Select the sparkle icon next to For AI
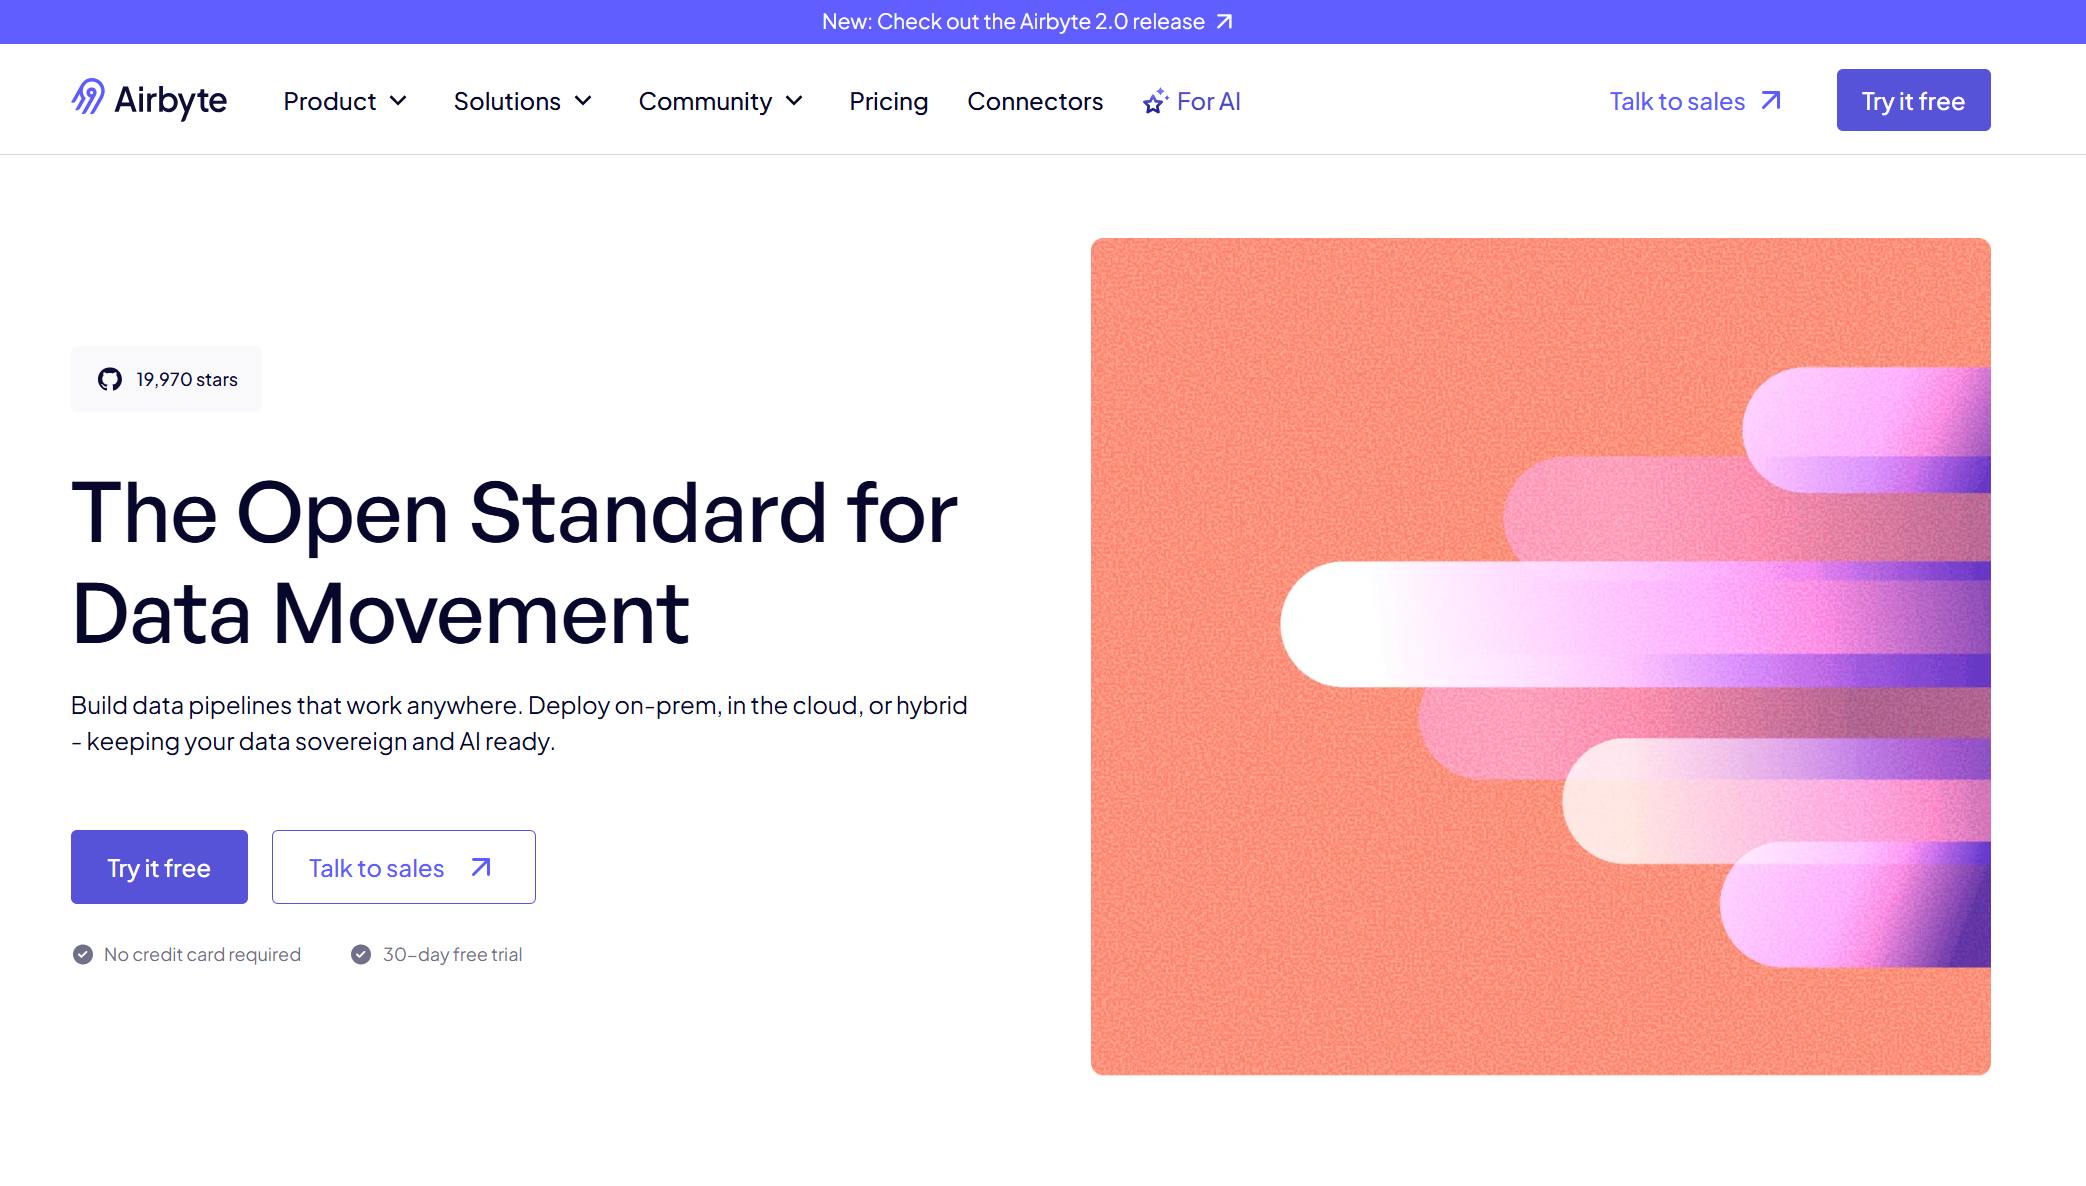Viewport: 2086px width, 1186px height. click(1155, 99)
